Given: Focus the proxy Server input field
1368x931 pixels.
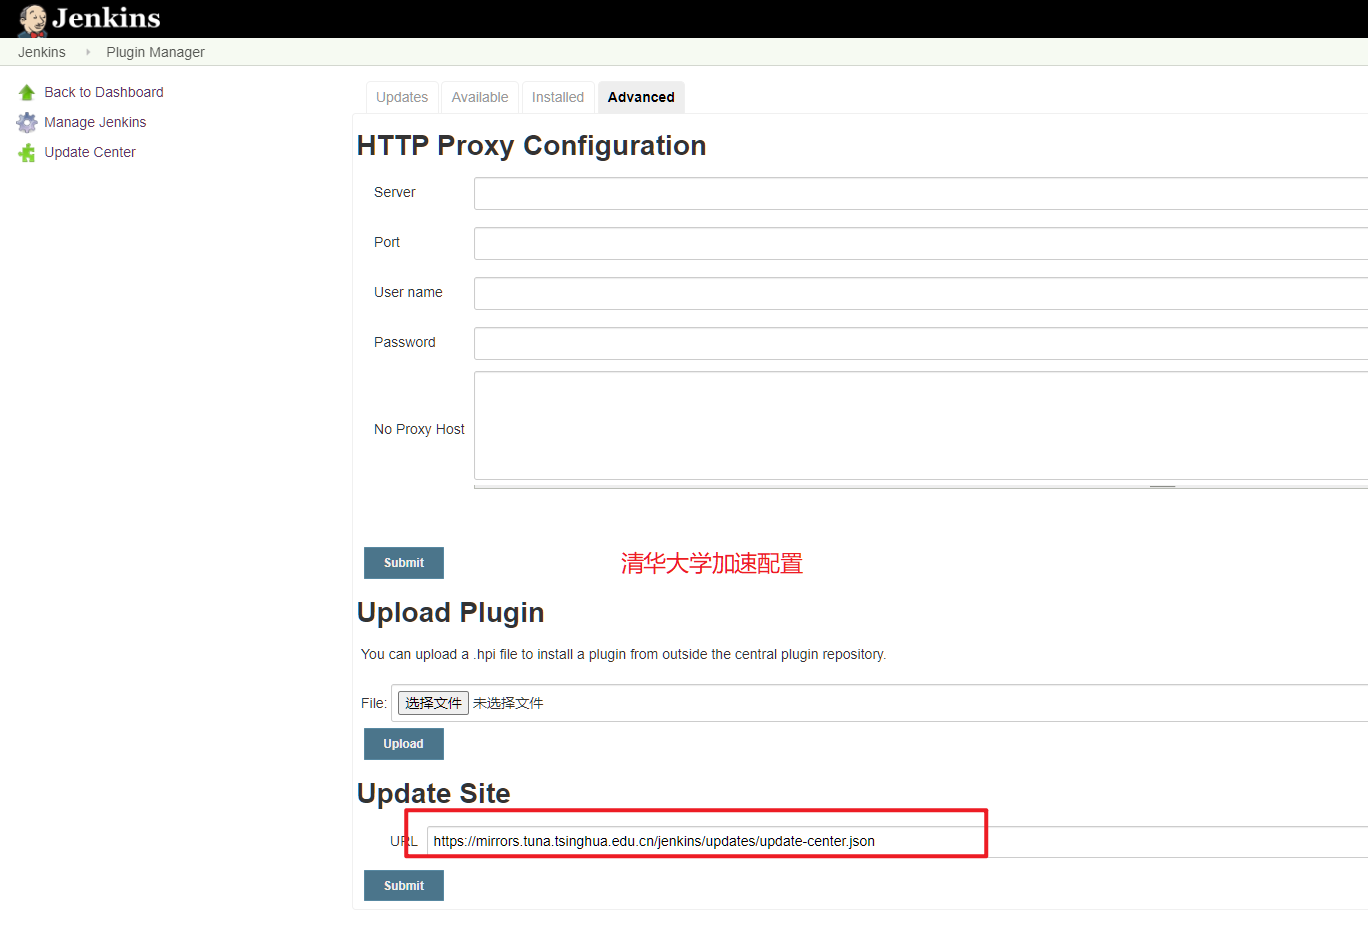Looking at the screenshot, I should click(x=921, y=194).
